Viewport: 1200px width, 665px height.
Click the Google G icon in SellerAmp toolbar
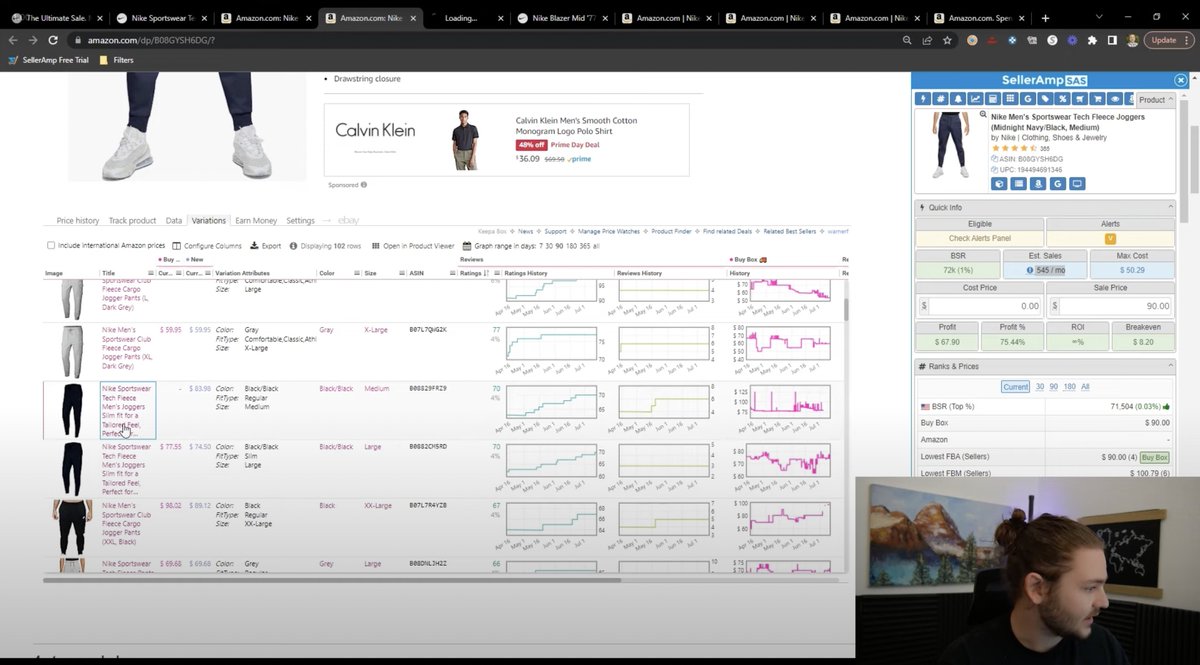click(x=1028, y=99)
